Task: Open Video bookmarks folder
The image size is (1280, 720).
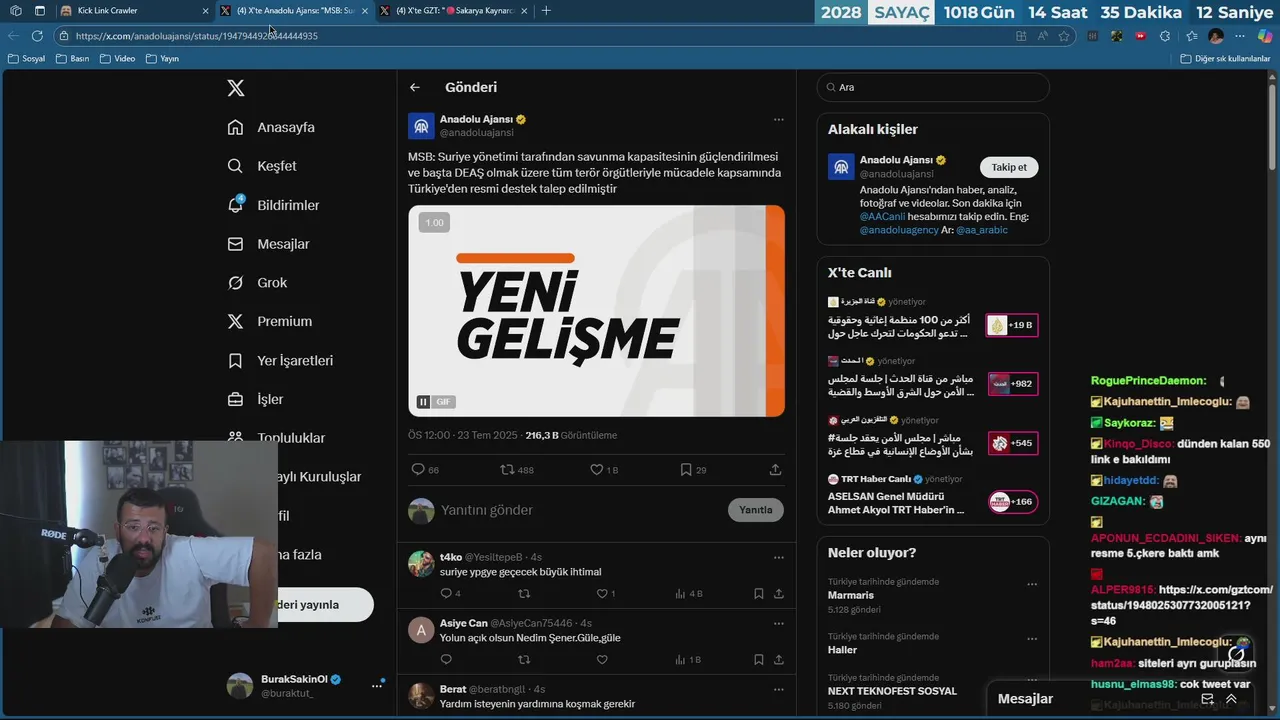Action: pos(118,59)
